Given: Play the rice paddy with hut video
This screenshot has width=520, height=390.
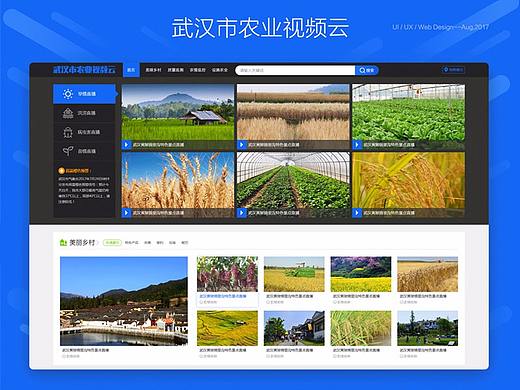Looking at the screenshot, I should pyautogui.click(x=126, y=145).
